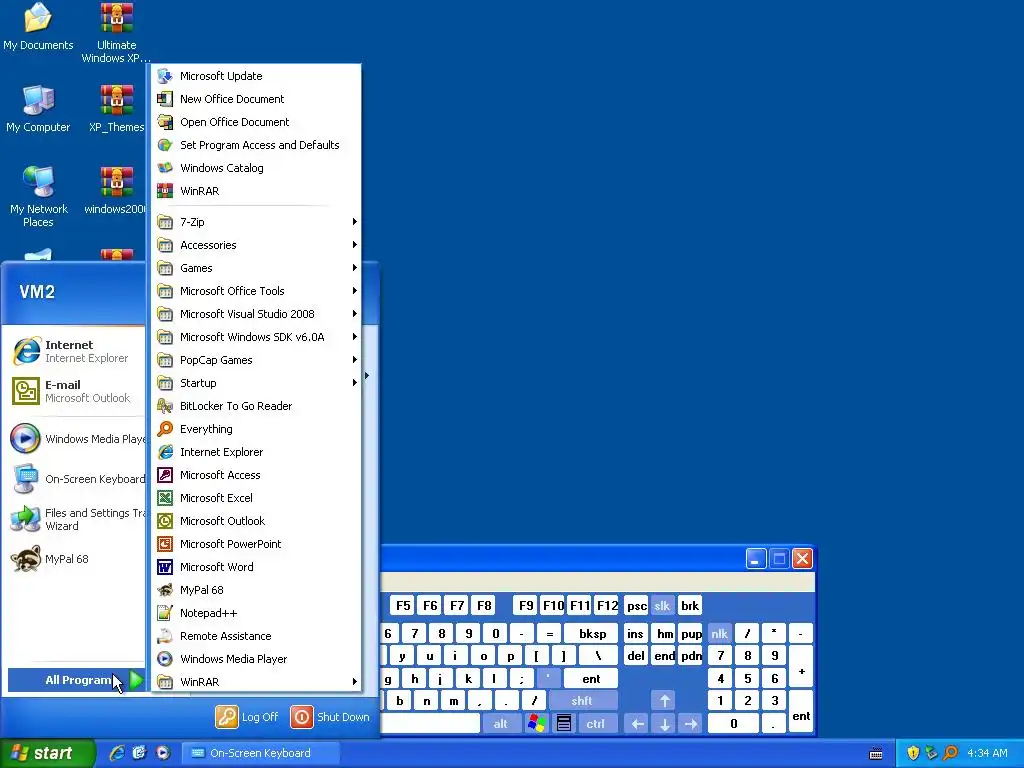This screenshot has height=768, width=1024.
Task: Start Internet Explorer from programs list
Action: (256, 452)
